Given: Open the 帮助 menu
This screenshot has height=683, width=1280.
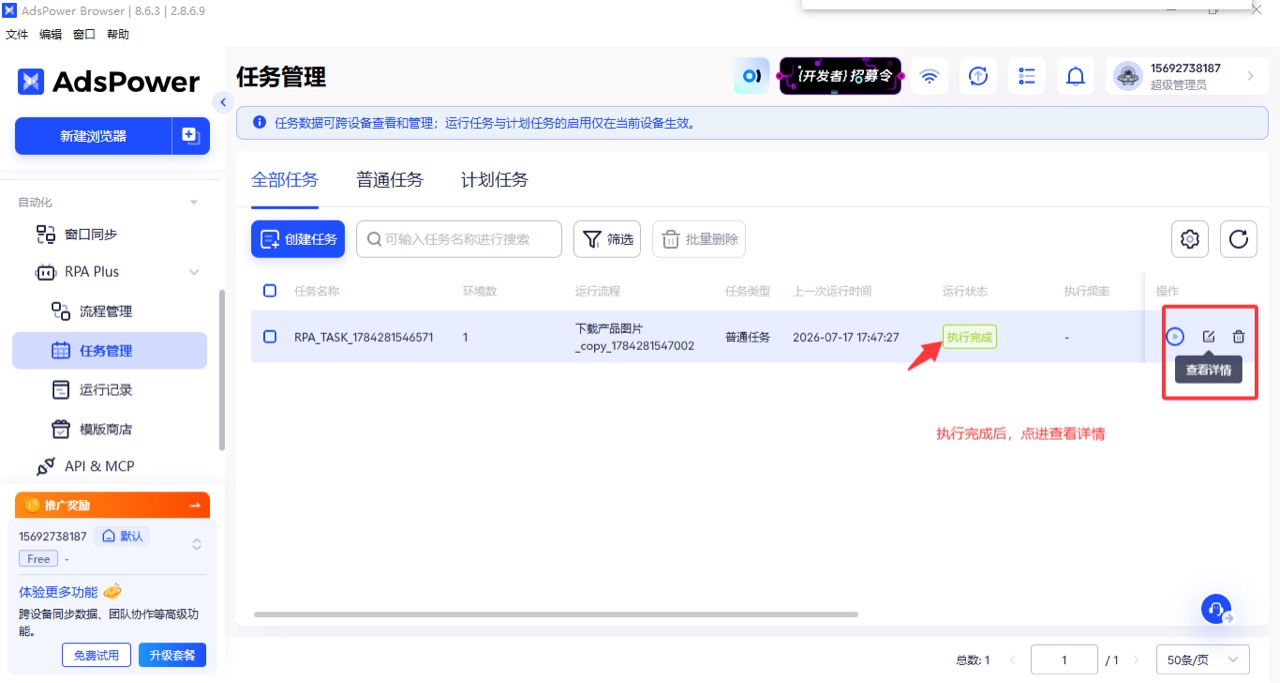Looking at the screenshot, I should click(118, 34).
